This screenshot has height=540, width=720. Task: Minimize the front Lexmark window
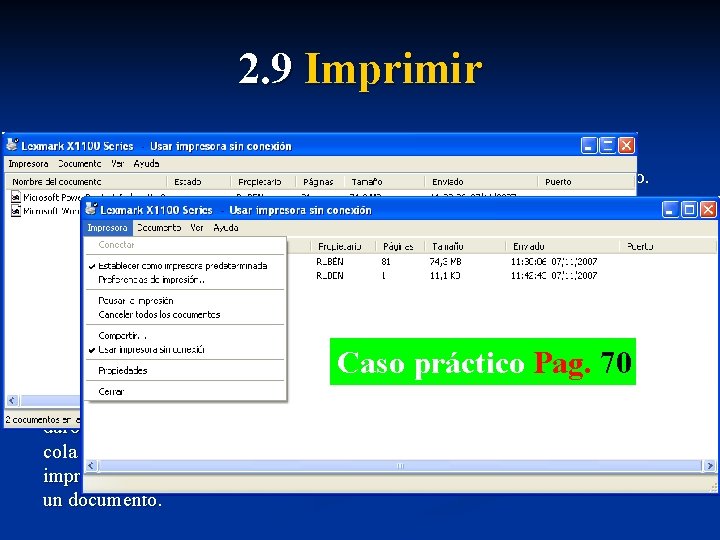pos(670,210)
